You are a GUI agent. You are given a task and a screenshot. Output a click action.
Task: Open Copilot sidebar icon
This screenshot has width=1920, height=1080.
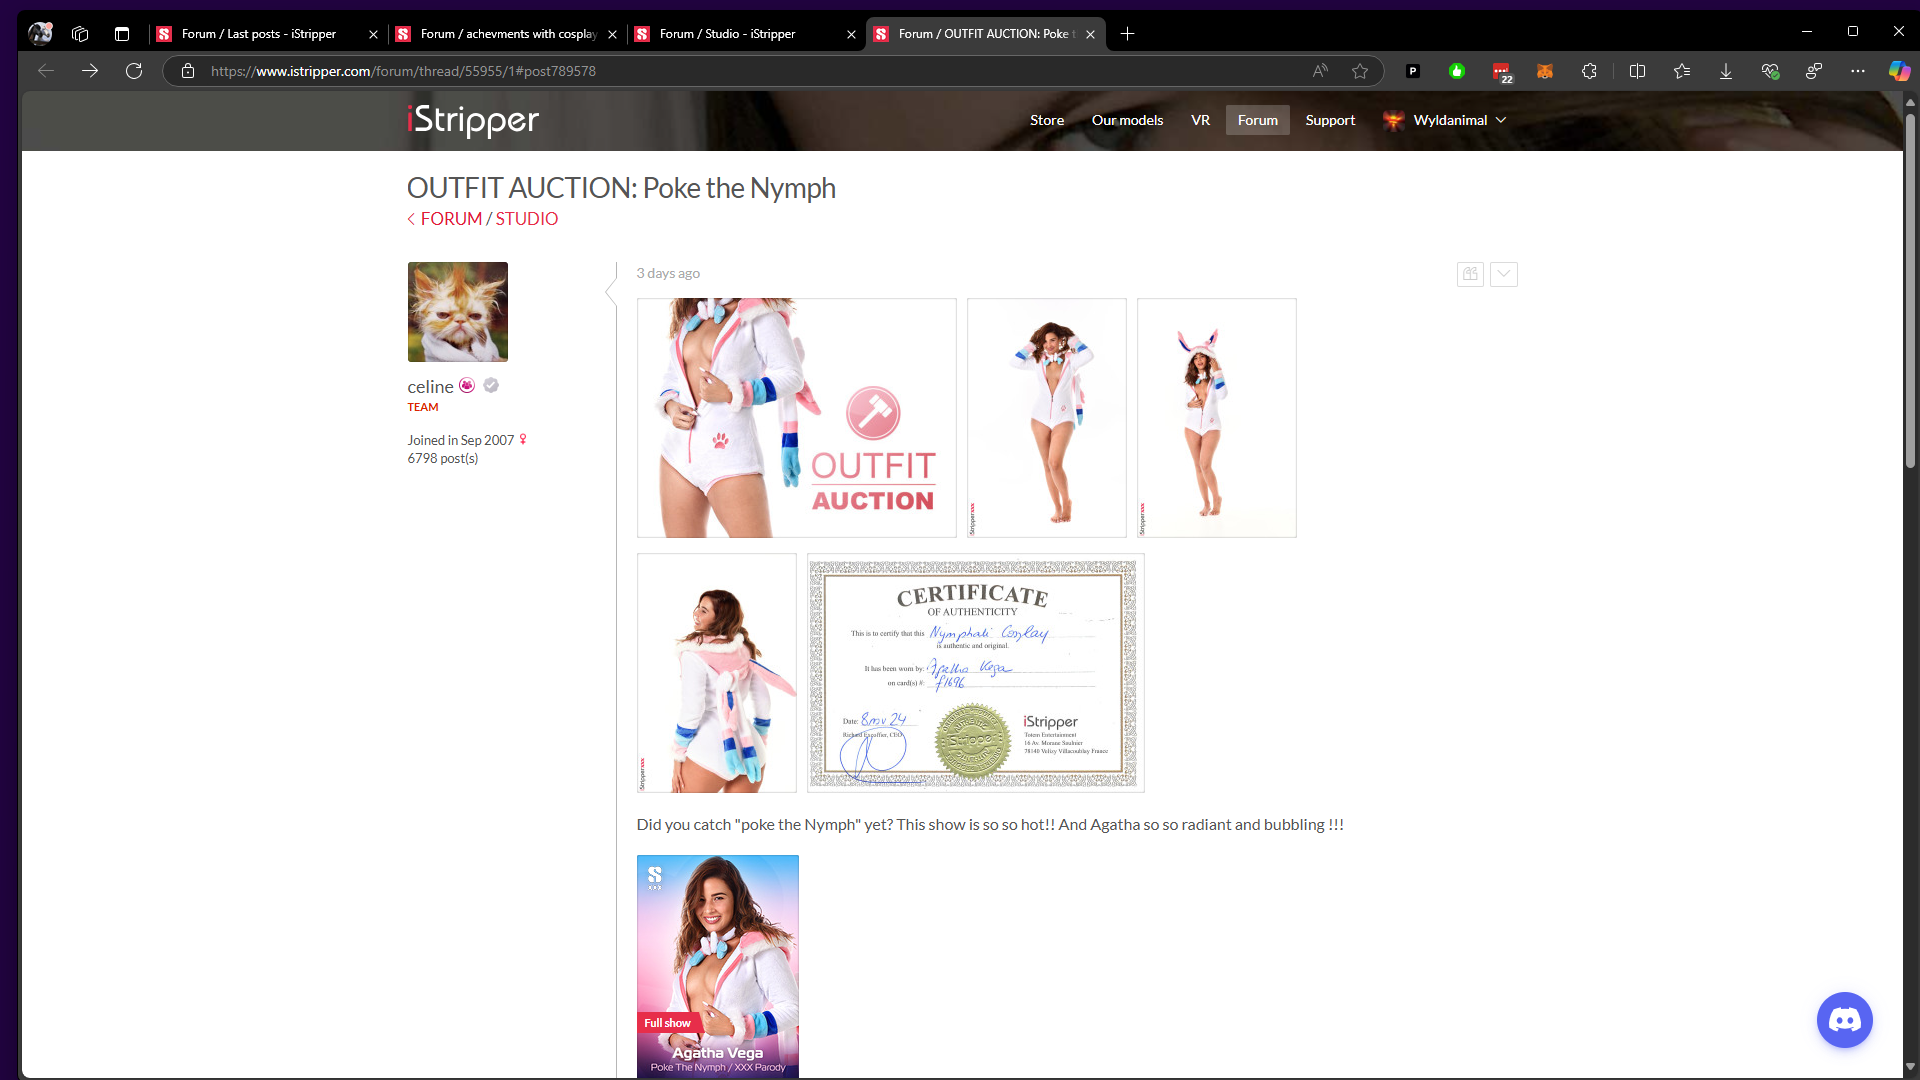1898,71
